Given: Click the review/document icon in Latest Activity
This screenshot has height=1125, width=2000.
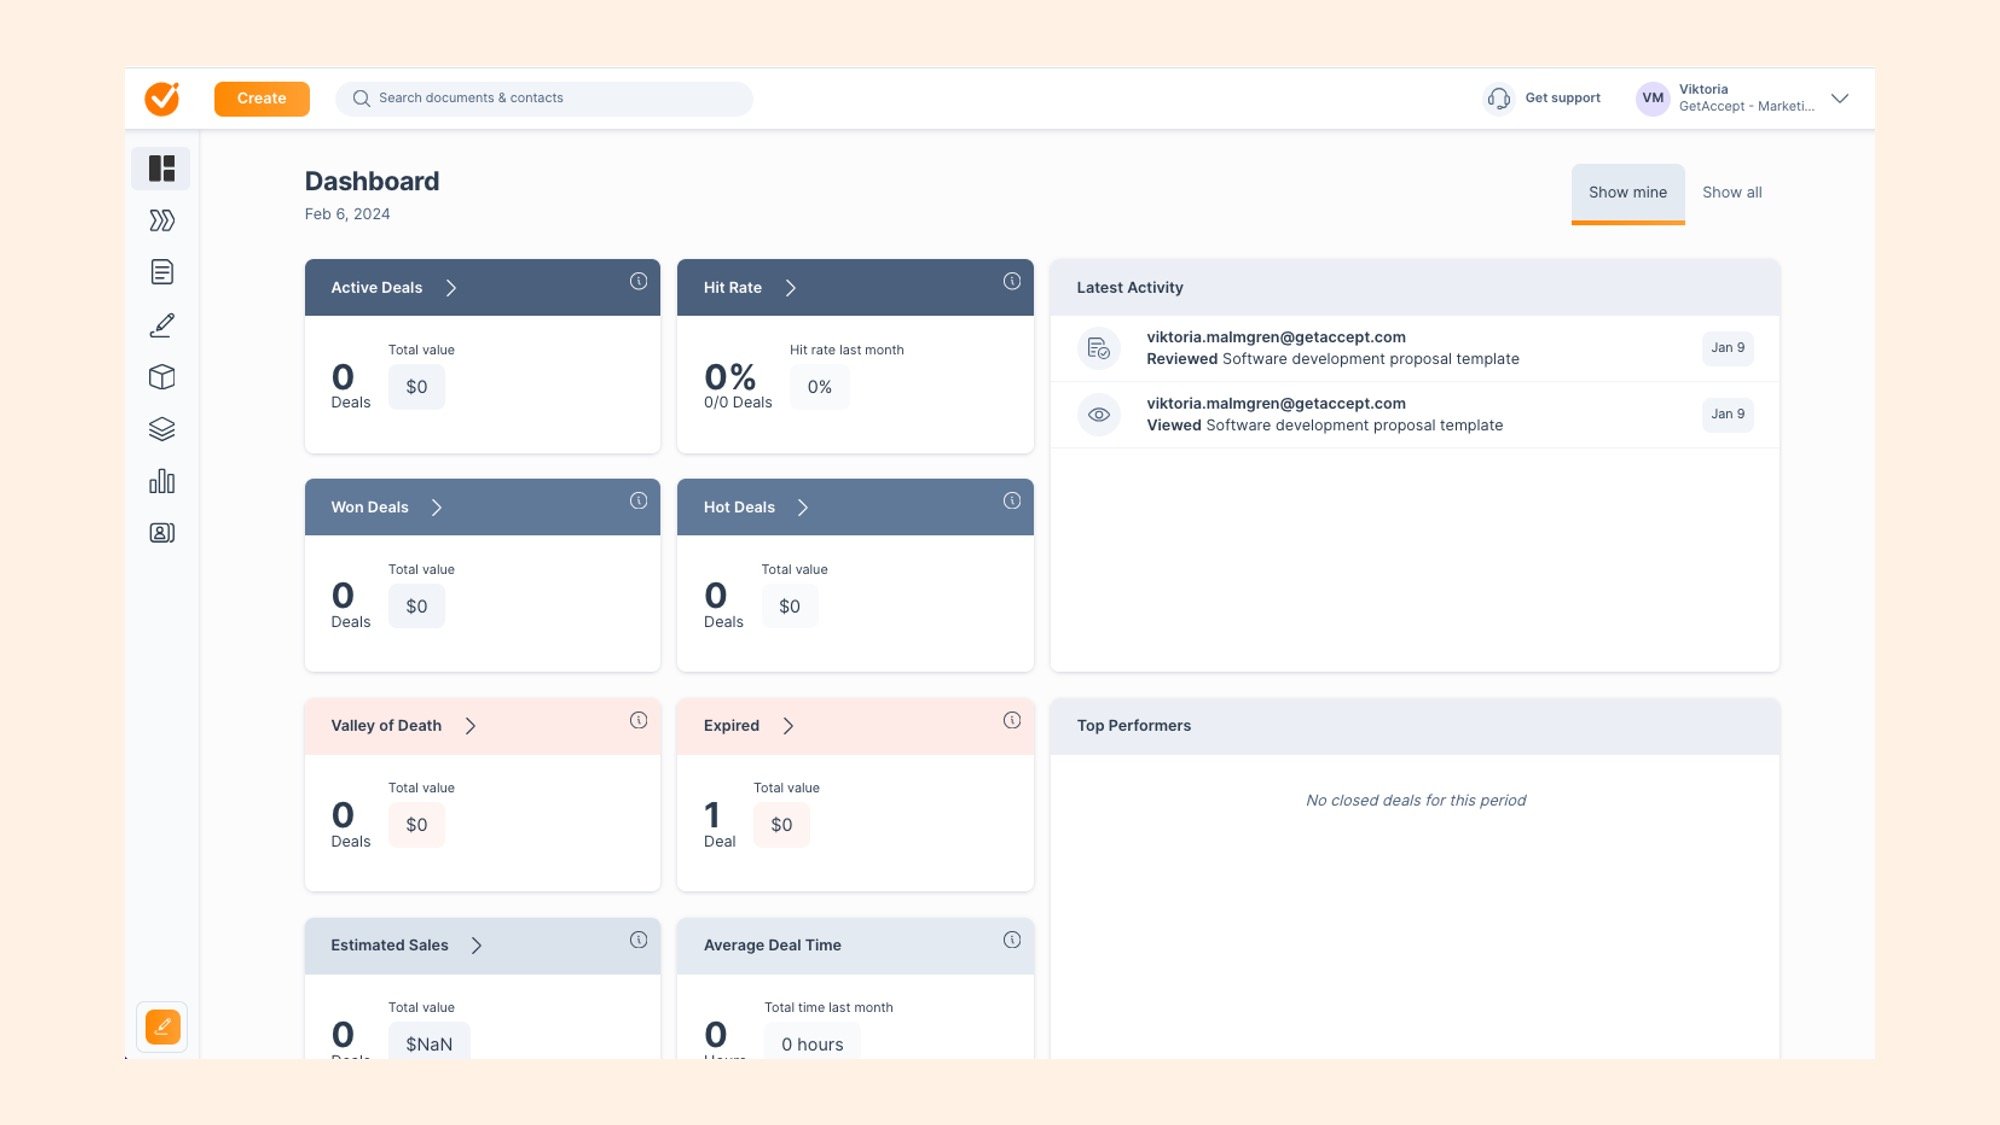Looking at the screenshot, I should 1098,348.
